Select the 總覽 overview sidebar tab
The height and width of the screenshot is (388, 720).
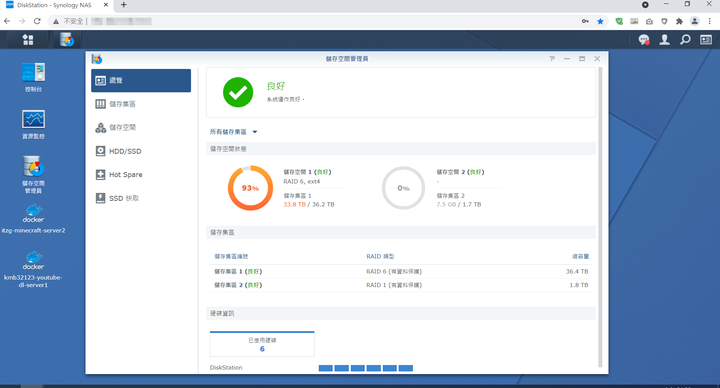click(x=141, y=80)
